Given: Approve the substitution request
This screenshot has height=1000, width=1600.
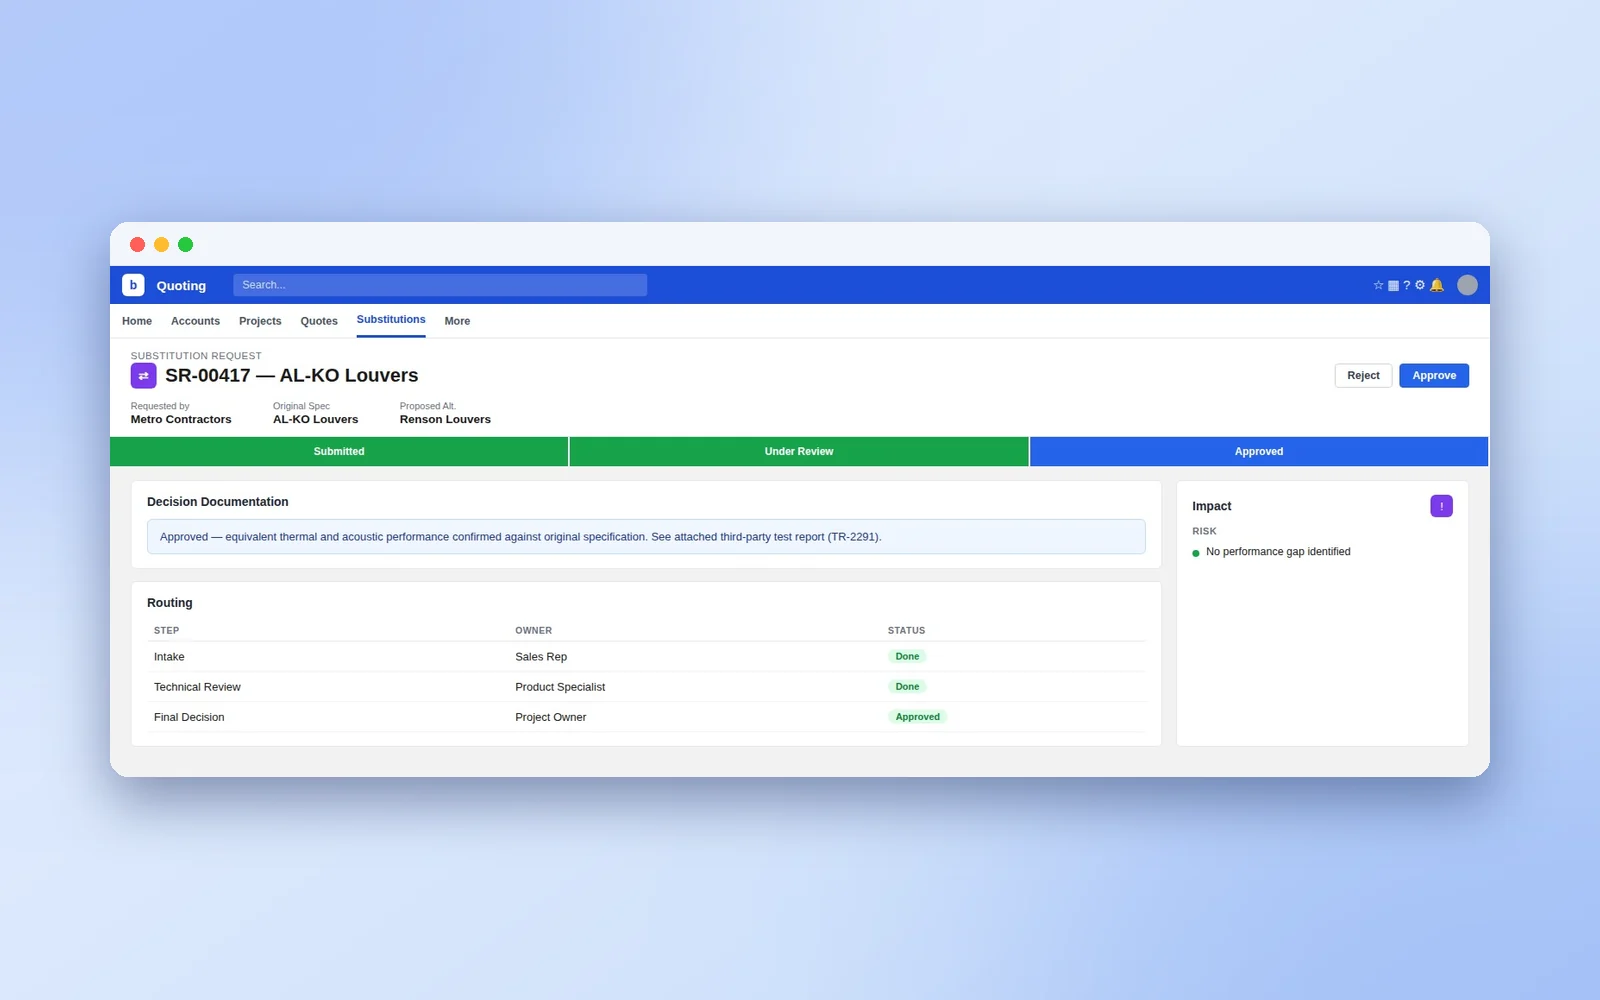Looking at the screenshot, I should 1434,375.
